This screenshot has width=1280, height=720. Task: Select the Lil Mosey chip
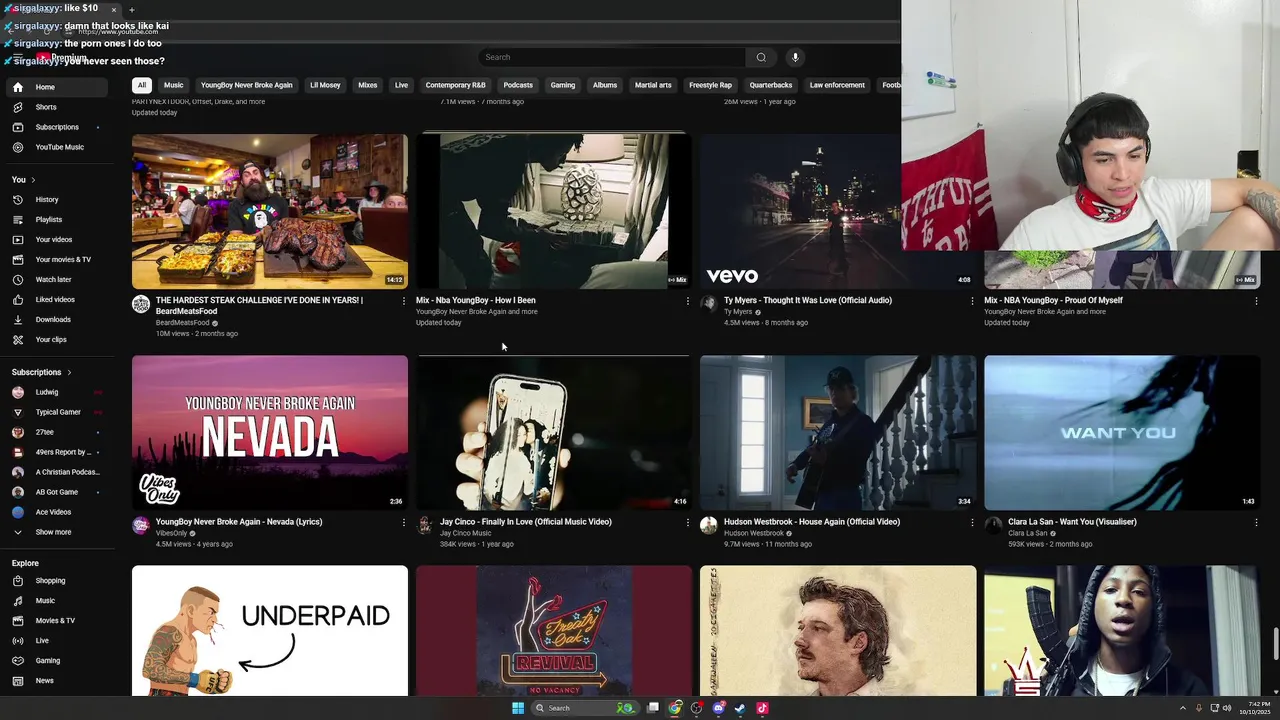click(x=325, y=85)
